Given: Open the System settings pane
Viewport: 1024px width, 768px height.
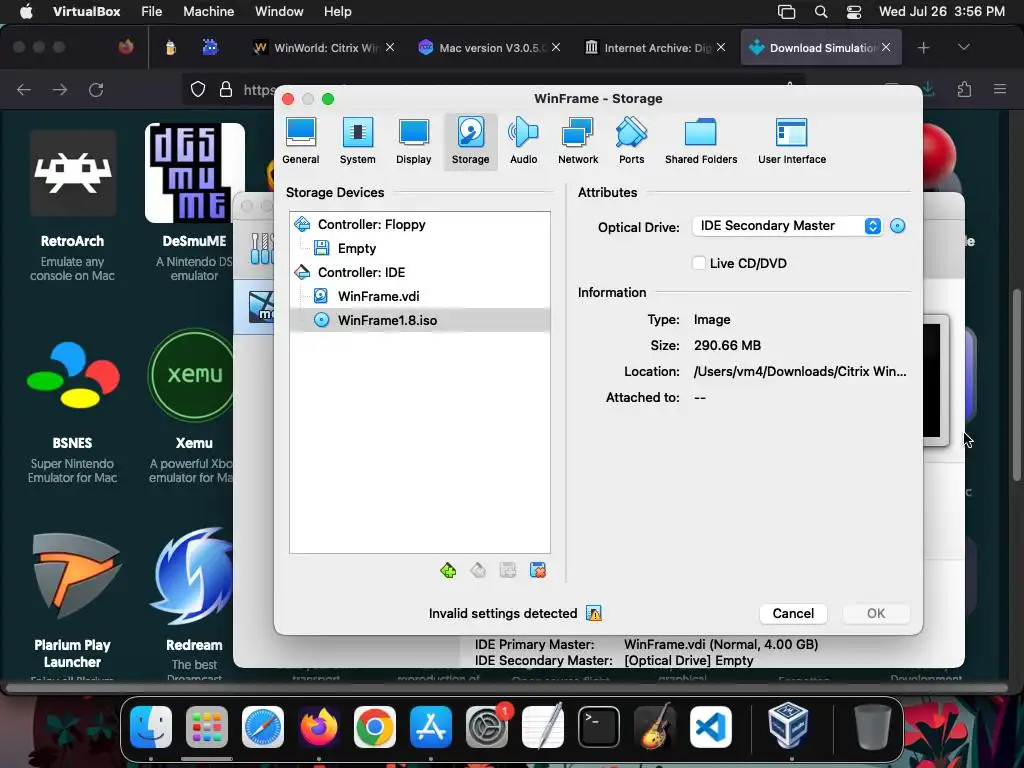Looking at the screenshot, I should (357, 141).
